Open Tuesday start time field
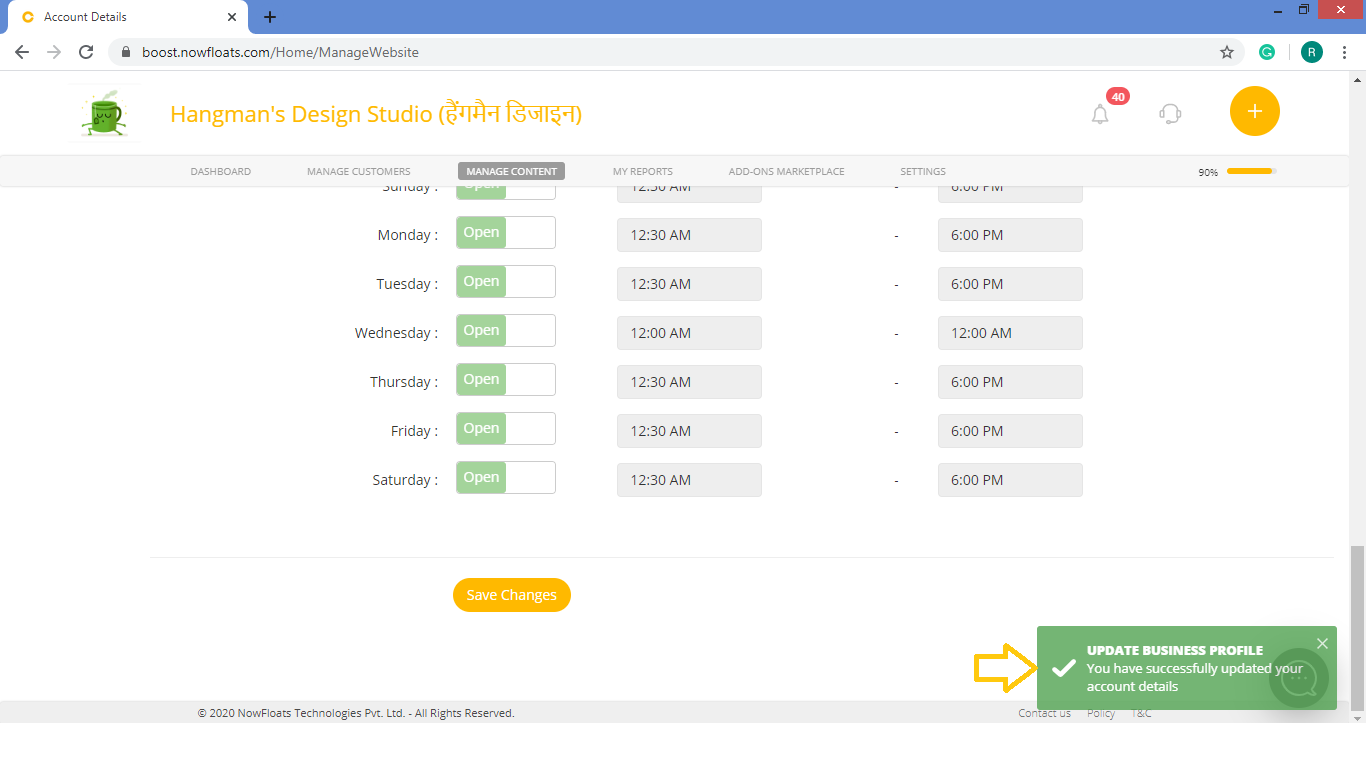The height and width of the screenshot is (768, 1366). pyautogui.click(x=689, y=284)
